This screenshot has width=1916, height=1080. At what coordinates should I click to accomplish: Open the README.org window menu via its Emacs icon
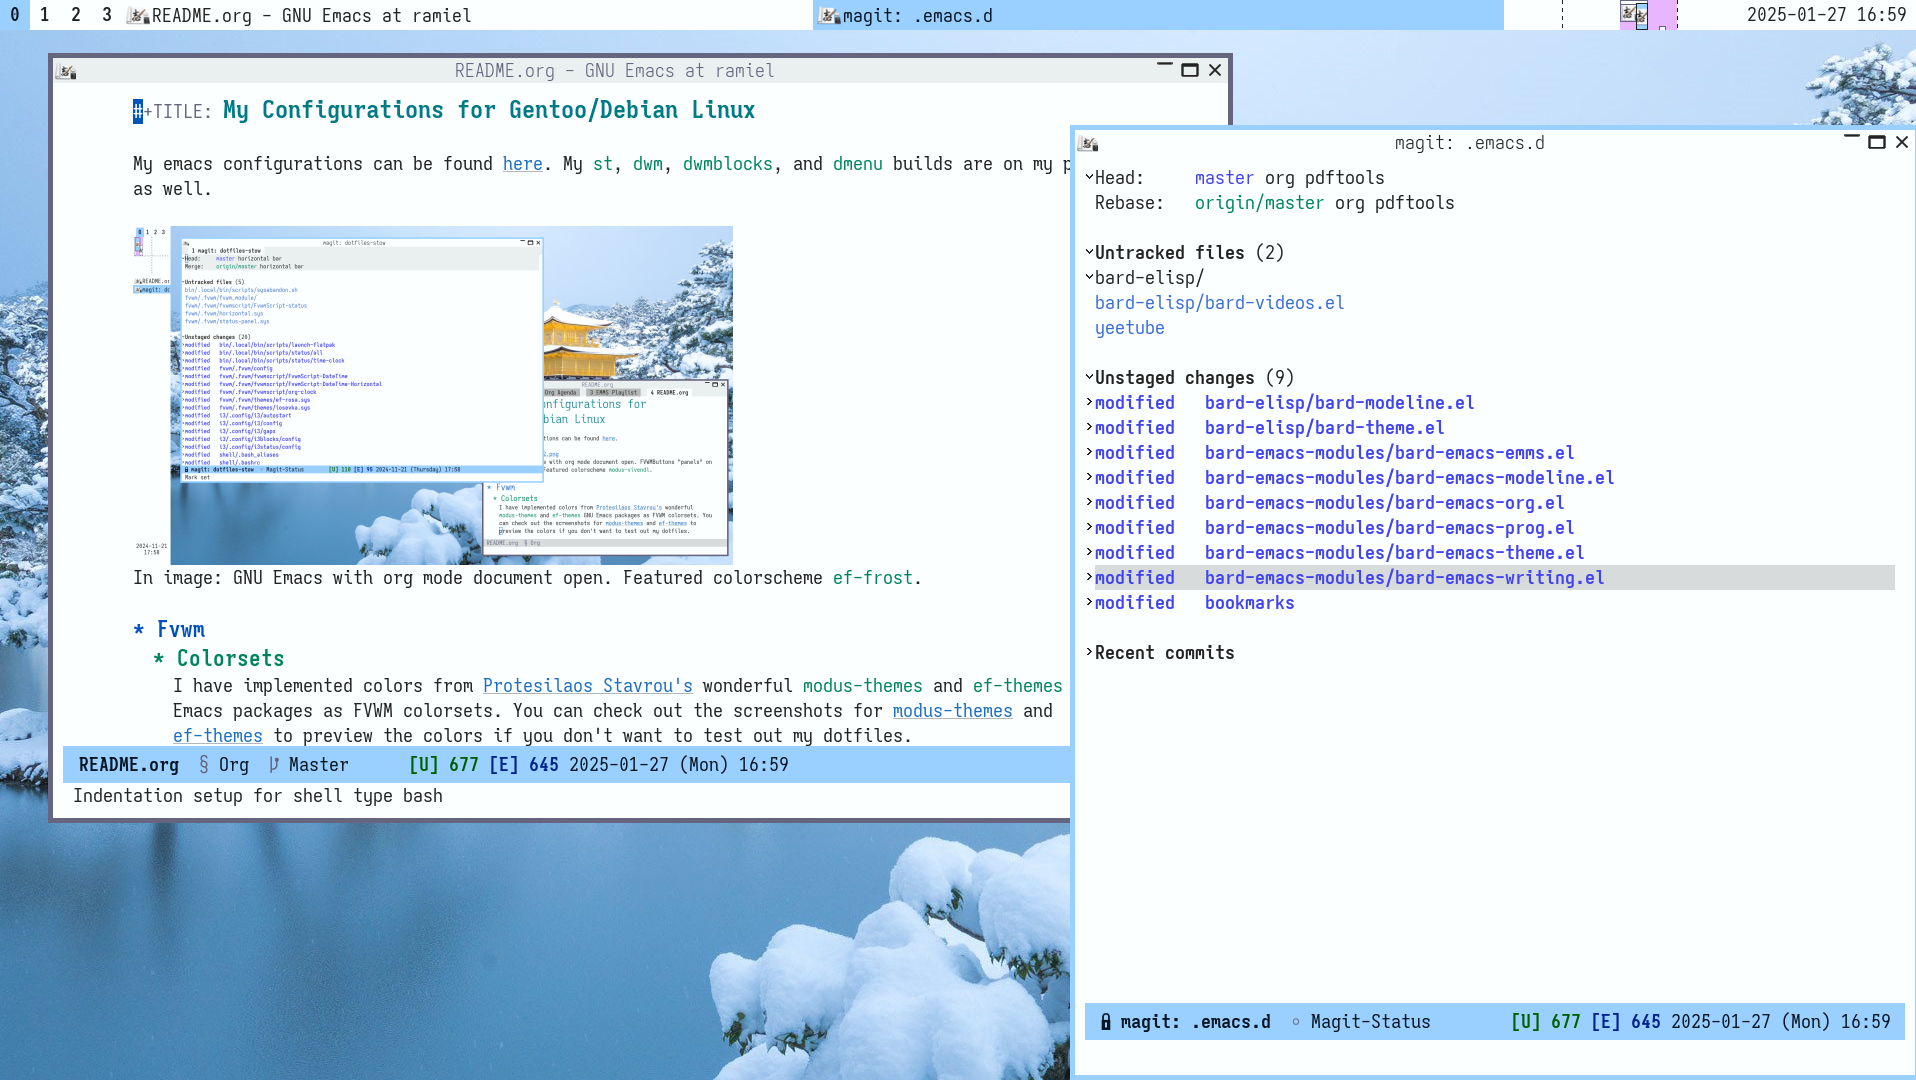pyautogui.click(x=66, y=71)
